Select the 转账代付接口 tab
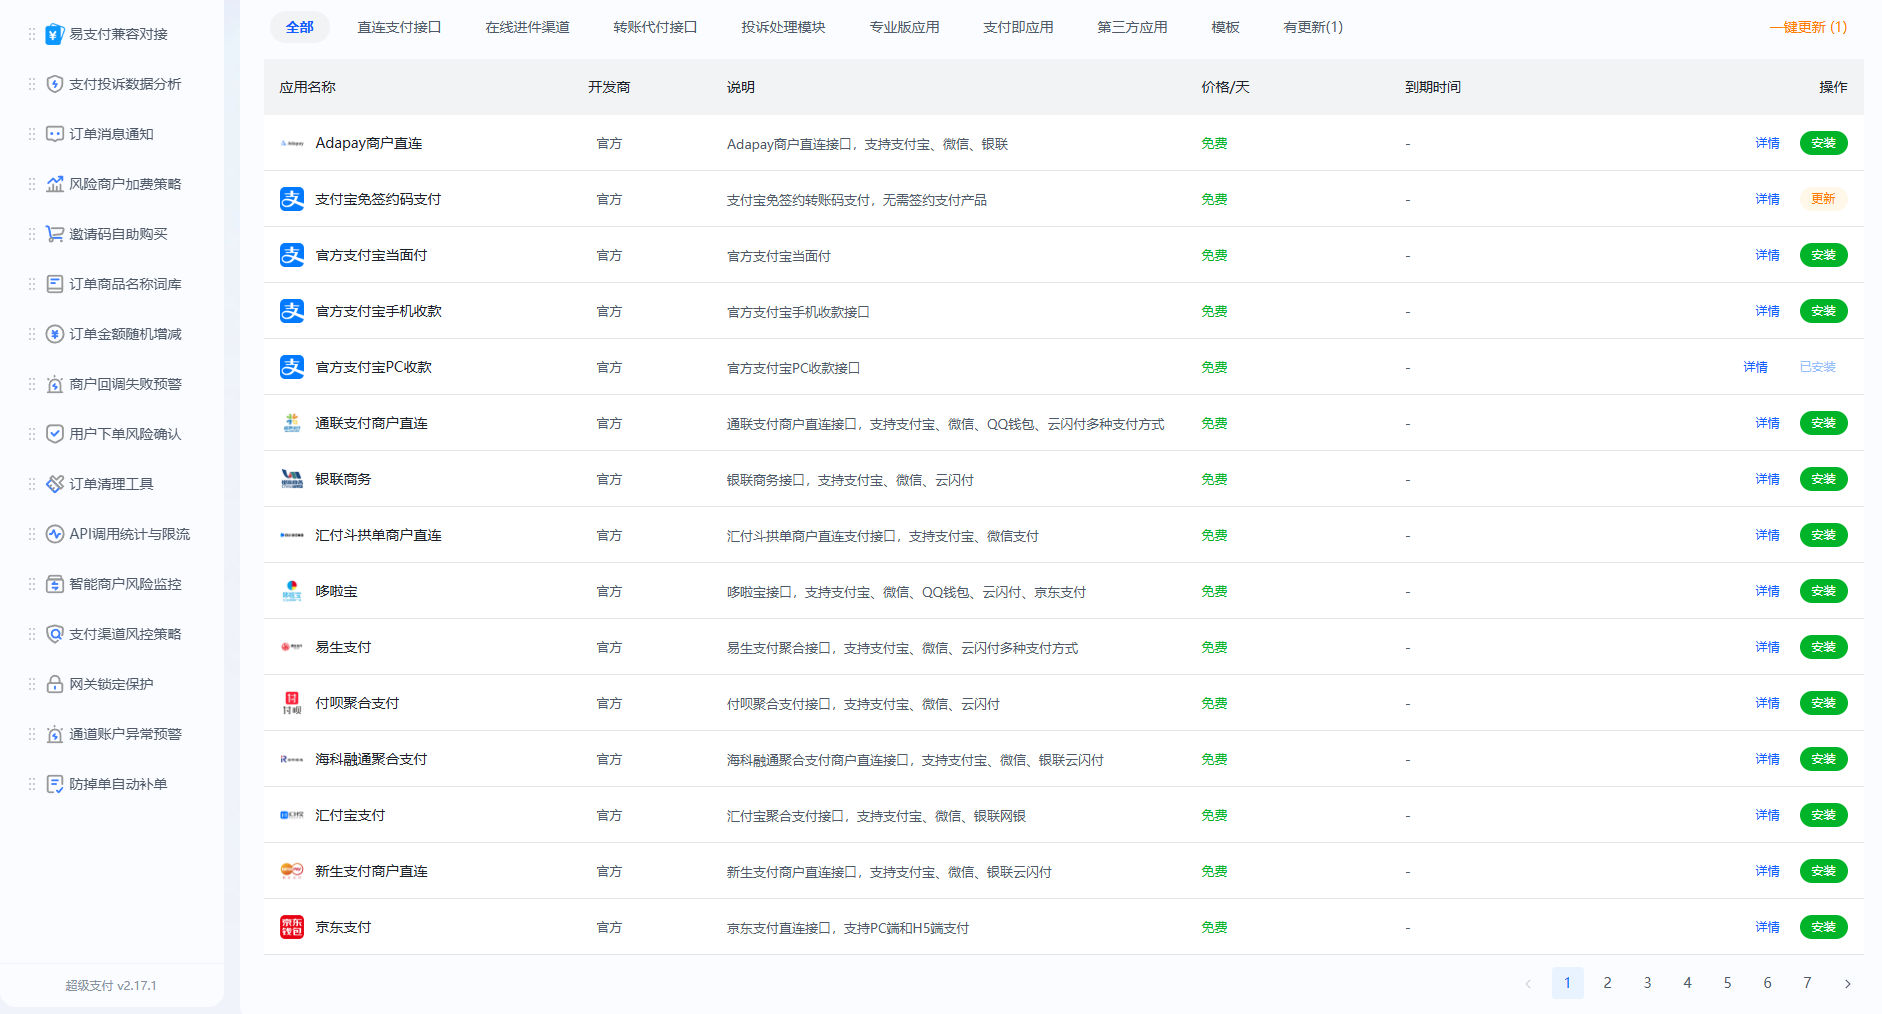This screenshot has width=1882, height=1014. coord(655,27)
